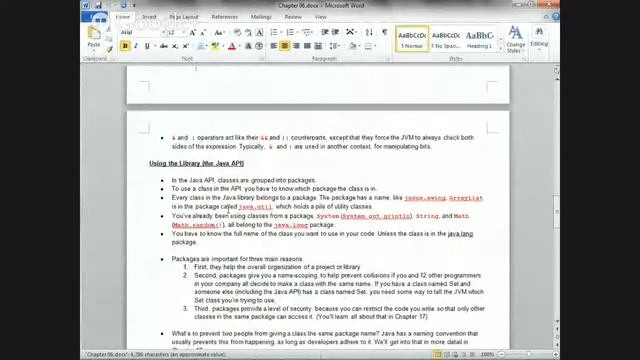Image resolution: width=640 pixels, height=360 pixels.
Task: Open the File tab
Action: click(x=95, y=17)
